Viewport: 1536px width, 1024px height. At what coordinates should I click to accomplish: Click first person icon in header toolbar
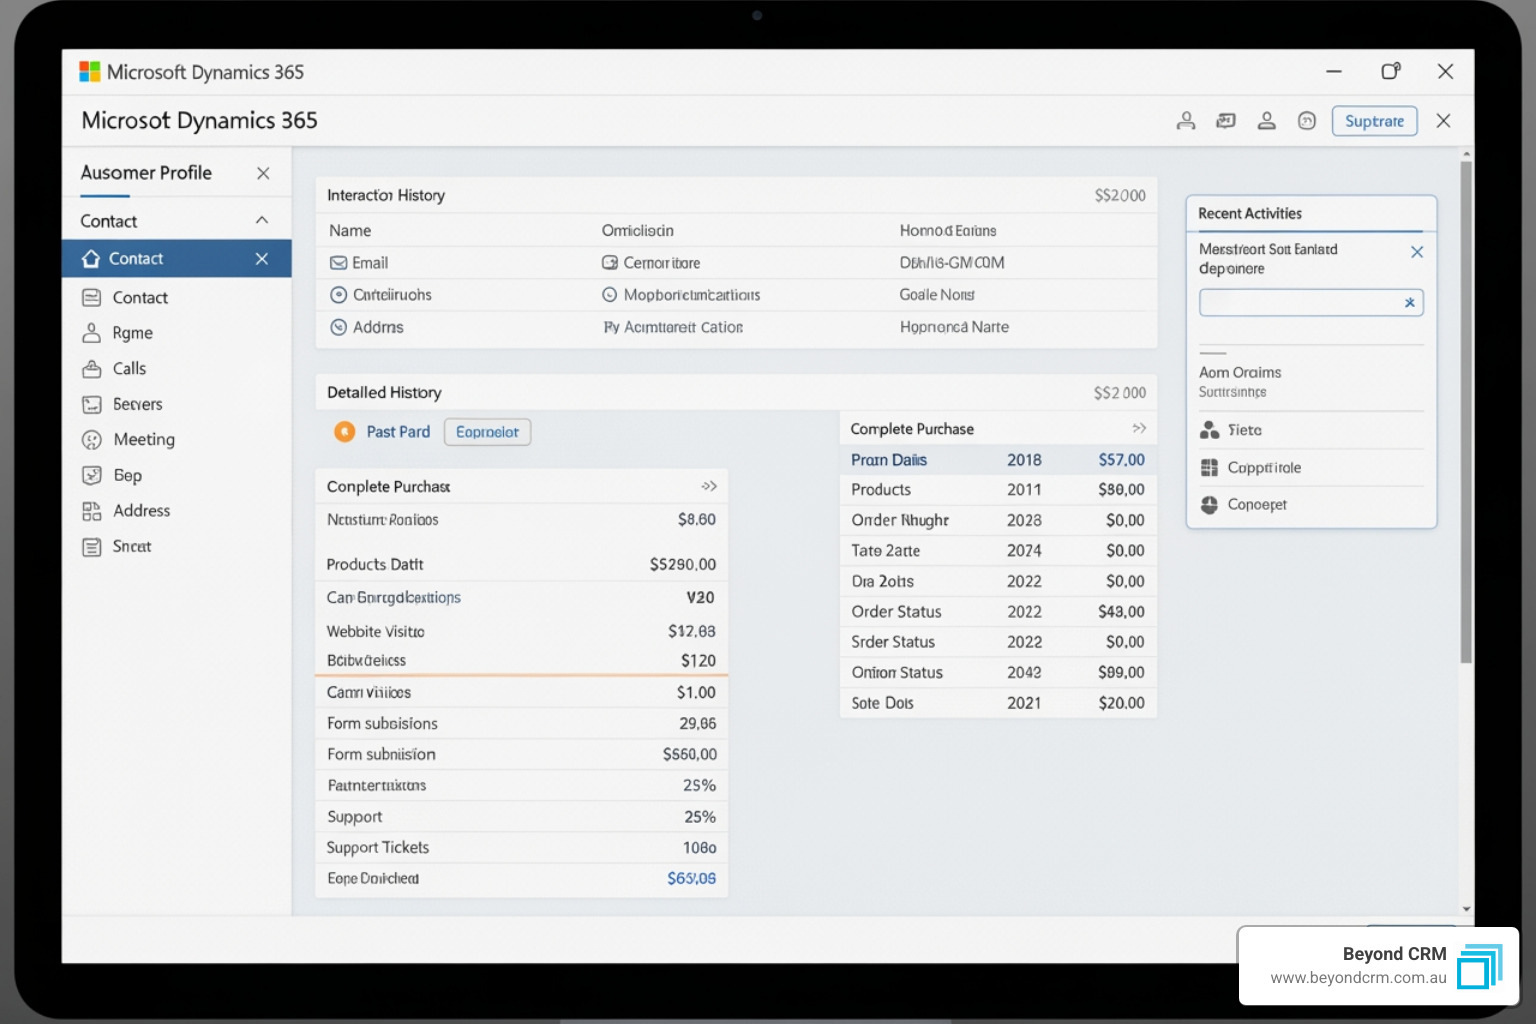click(1186, 121)
